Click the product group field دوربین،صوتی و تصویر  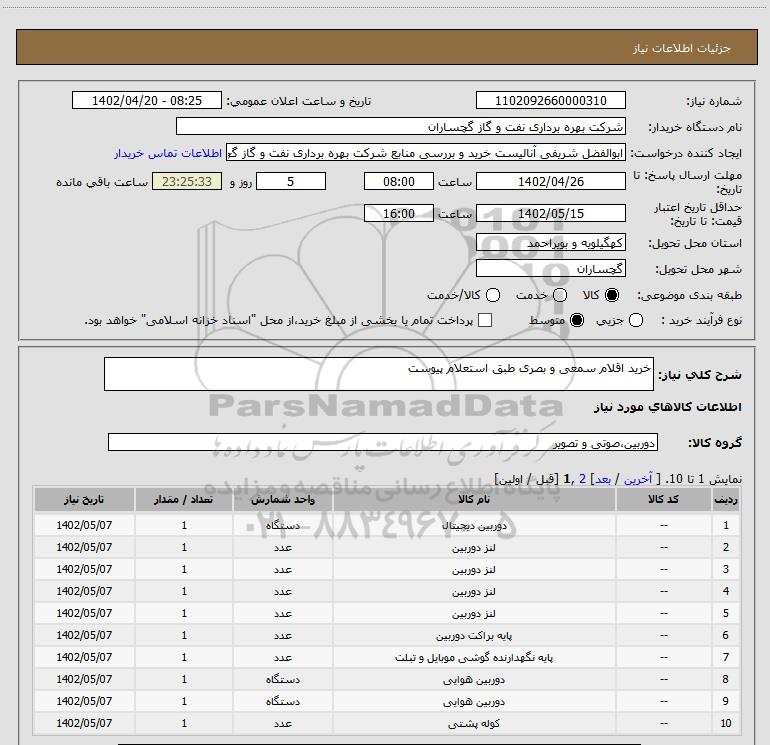[383, 442]
